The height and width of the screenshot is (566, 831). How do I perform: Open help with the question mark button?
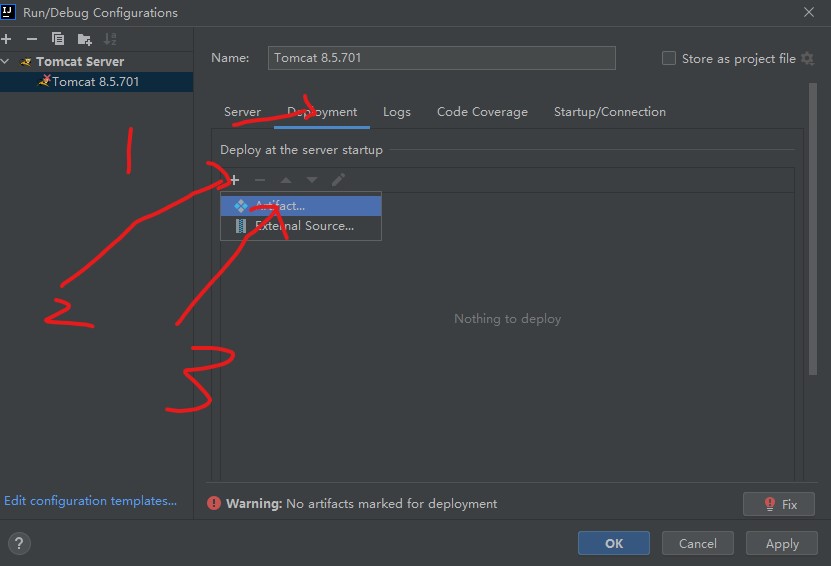19,543
